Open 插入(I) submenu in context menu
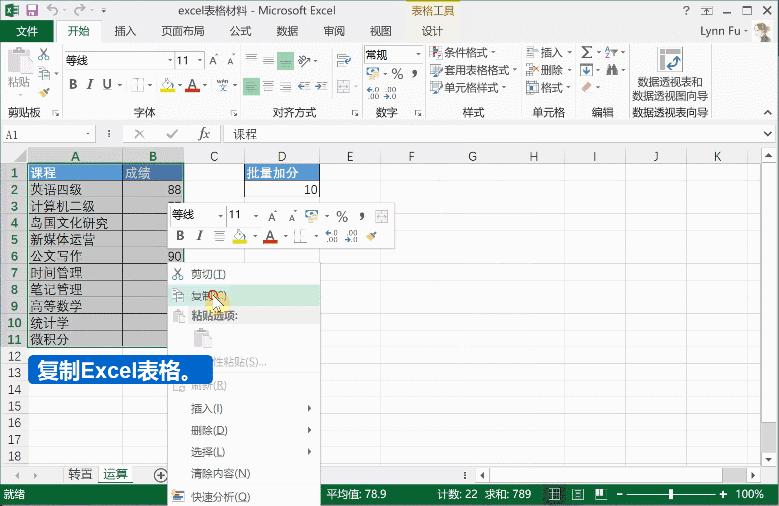779x506 pixels. click(x=244, y=409)
